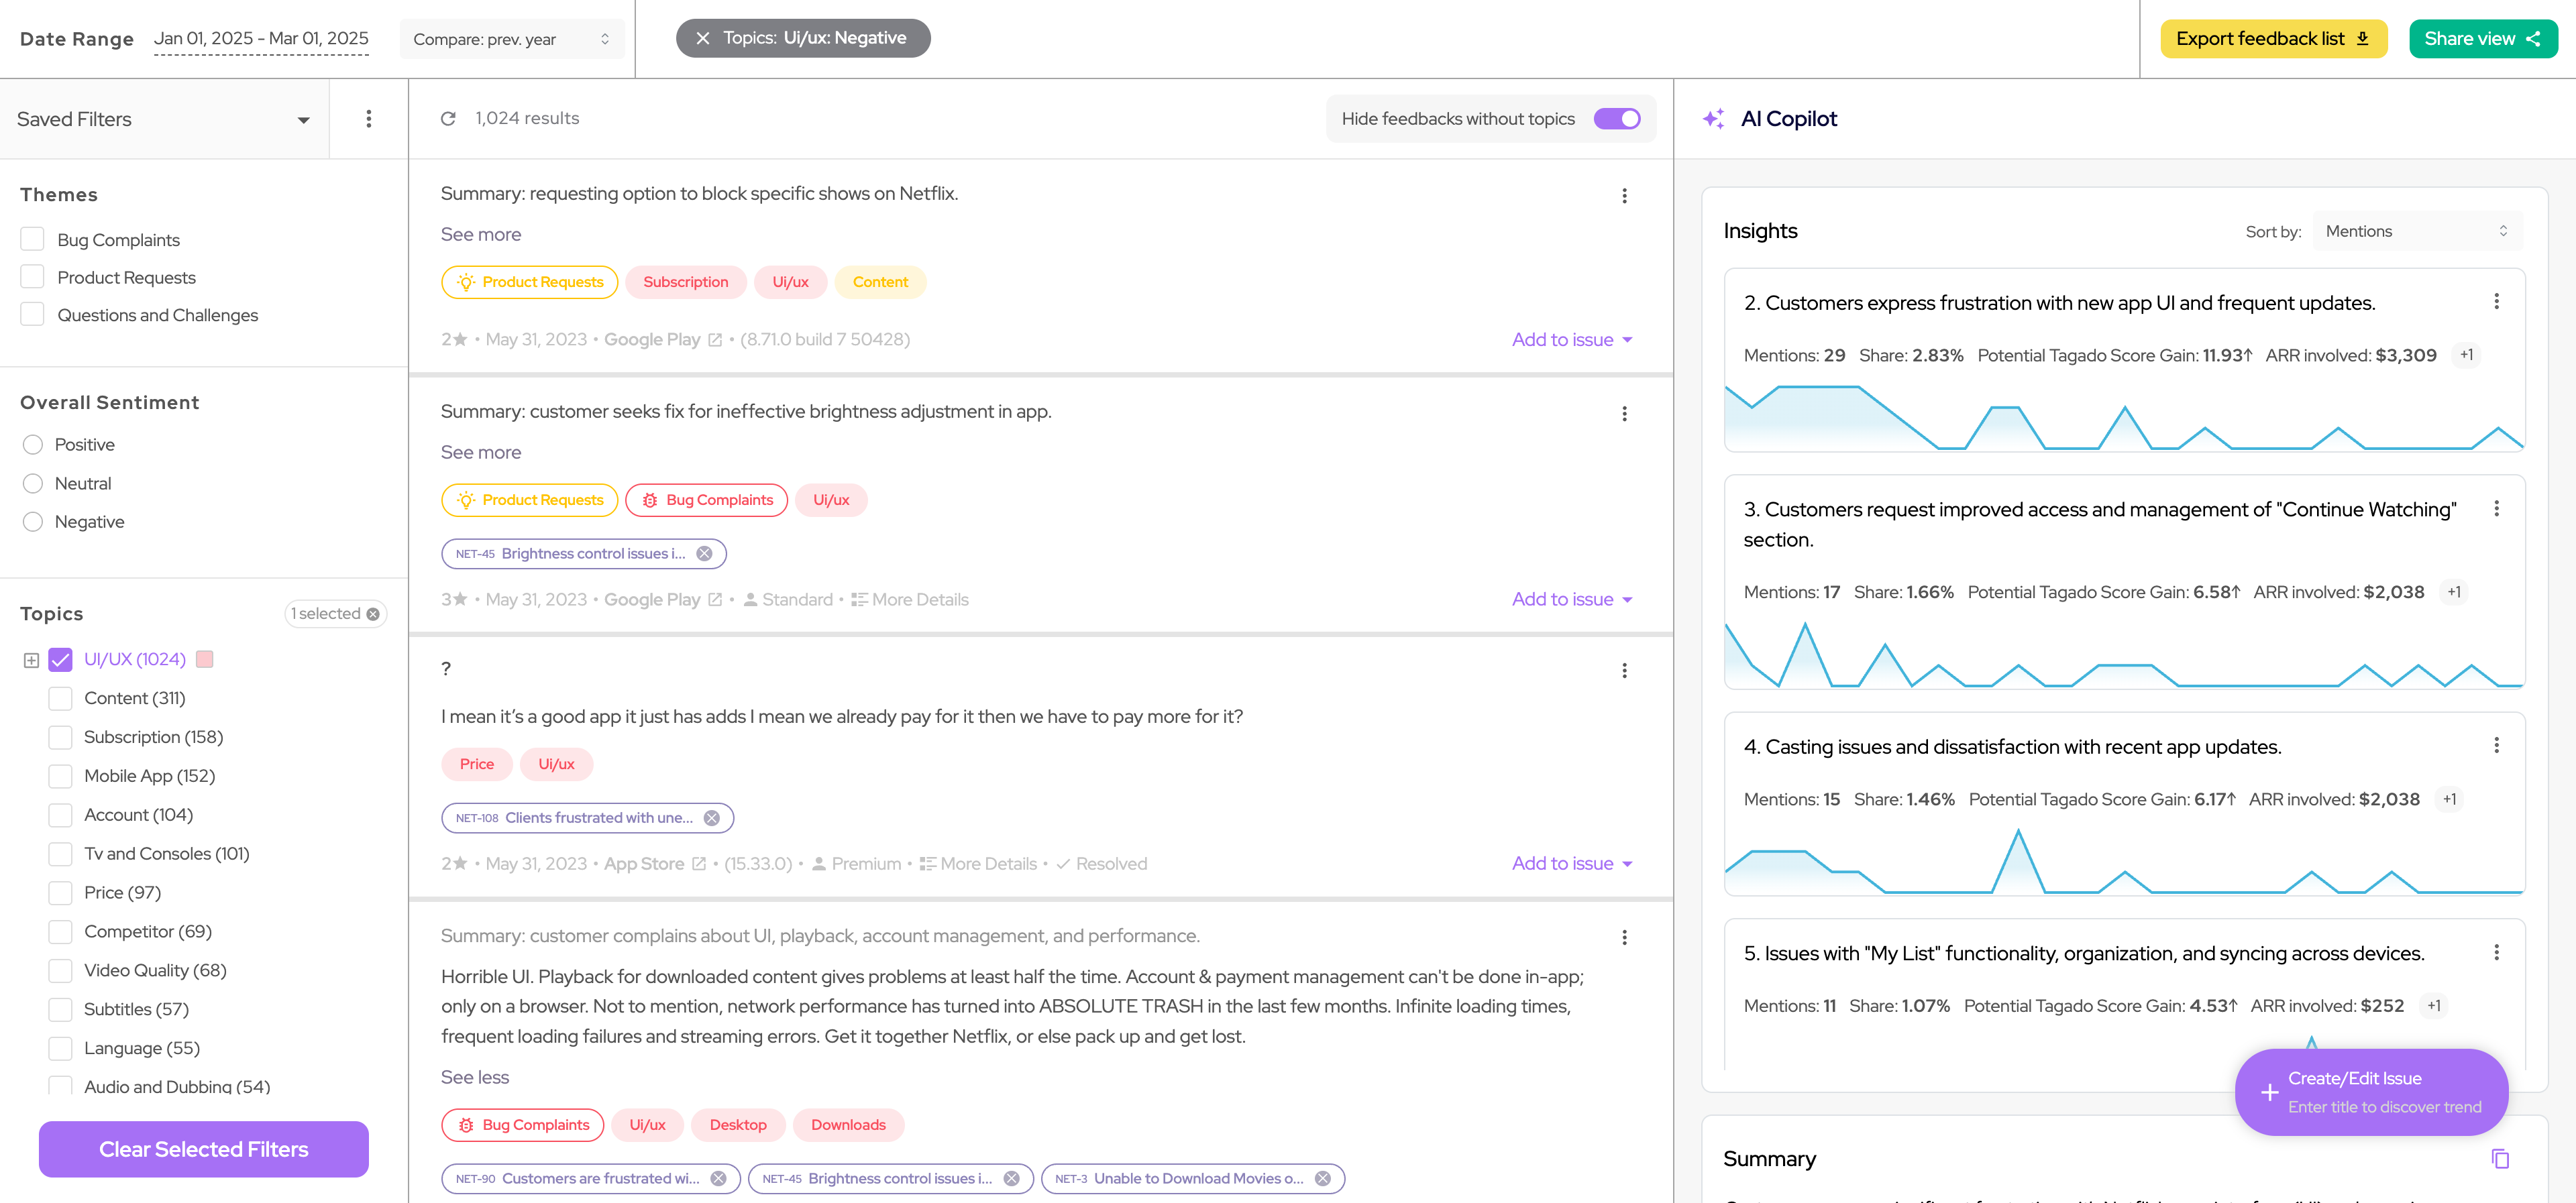Open More Details on the Premium review

(978, 864)
